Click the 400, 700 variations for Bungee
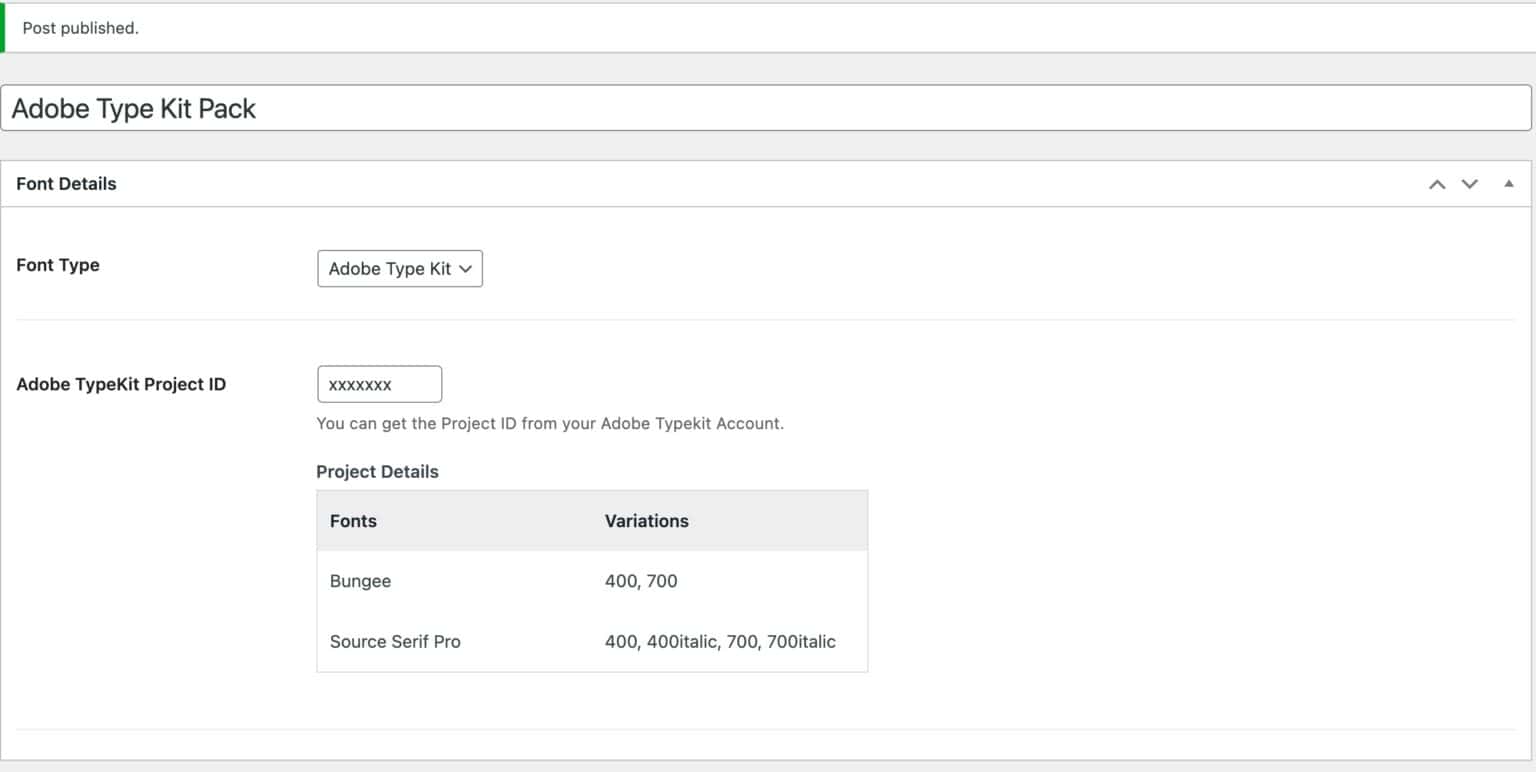 coord(640,581)
